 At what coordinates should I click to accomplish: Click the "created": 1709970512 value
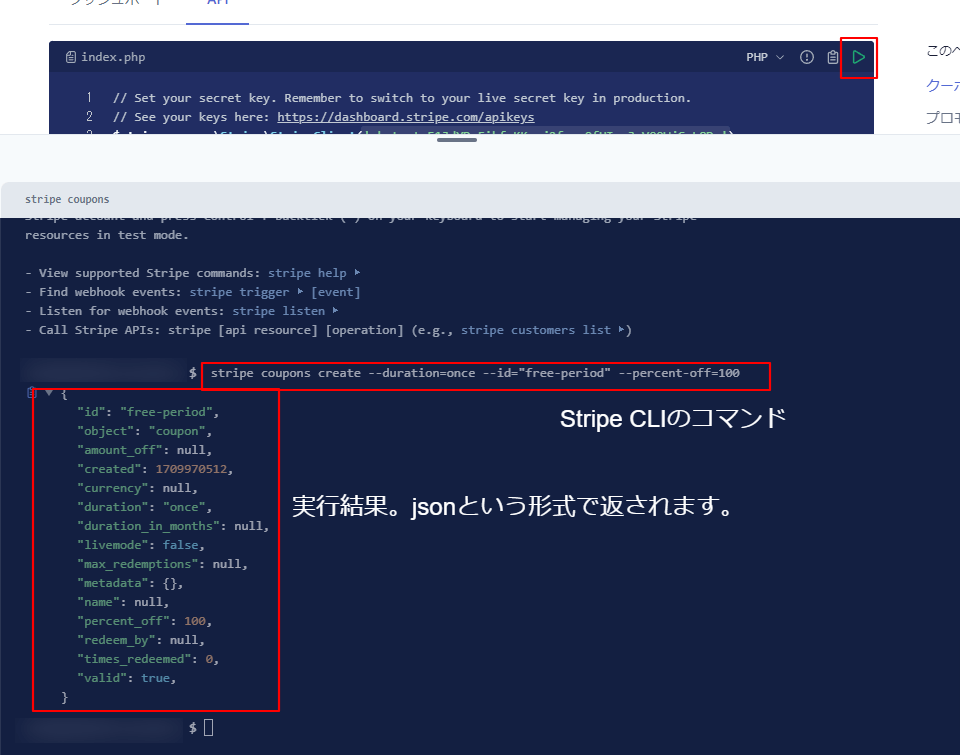click(191, 469)
